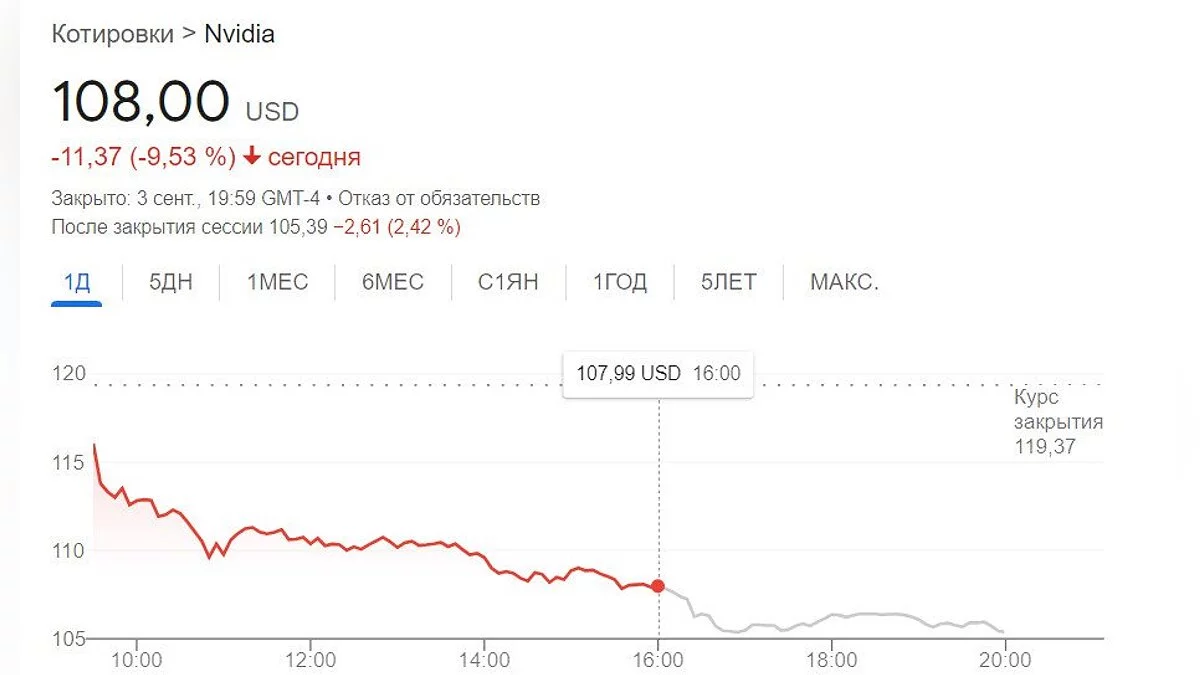
Task: Click the Nvidia breadcrumb title
Action: pos(239,34)
